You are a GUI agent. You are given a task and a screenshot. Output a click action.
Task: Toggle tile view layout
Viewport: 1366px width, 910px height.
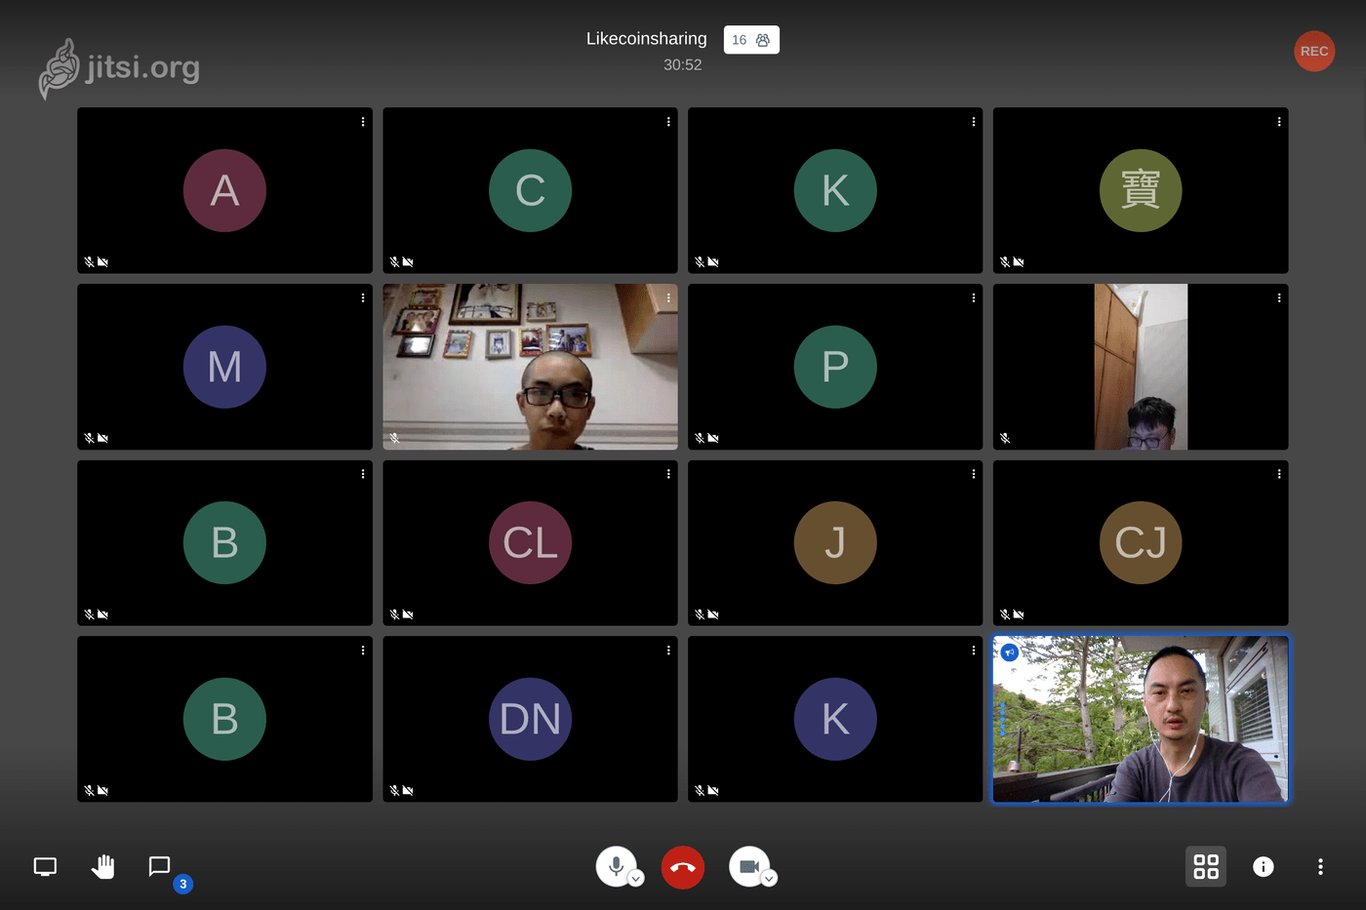pos(1206,866)
